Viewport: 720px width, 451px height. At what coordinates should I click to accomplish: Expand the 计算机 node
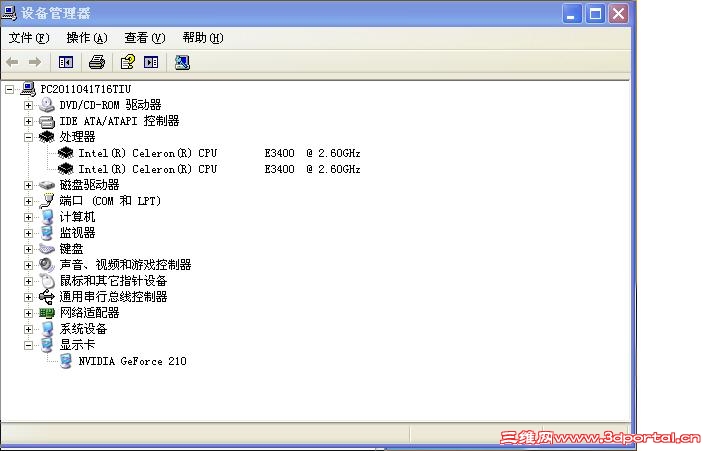pos(28,217)
